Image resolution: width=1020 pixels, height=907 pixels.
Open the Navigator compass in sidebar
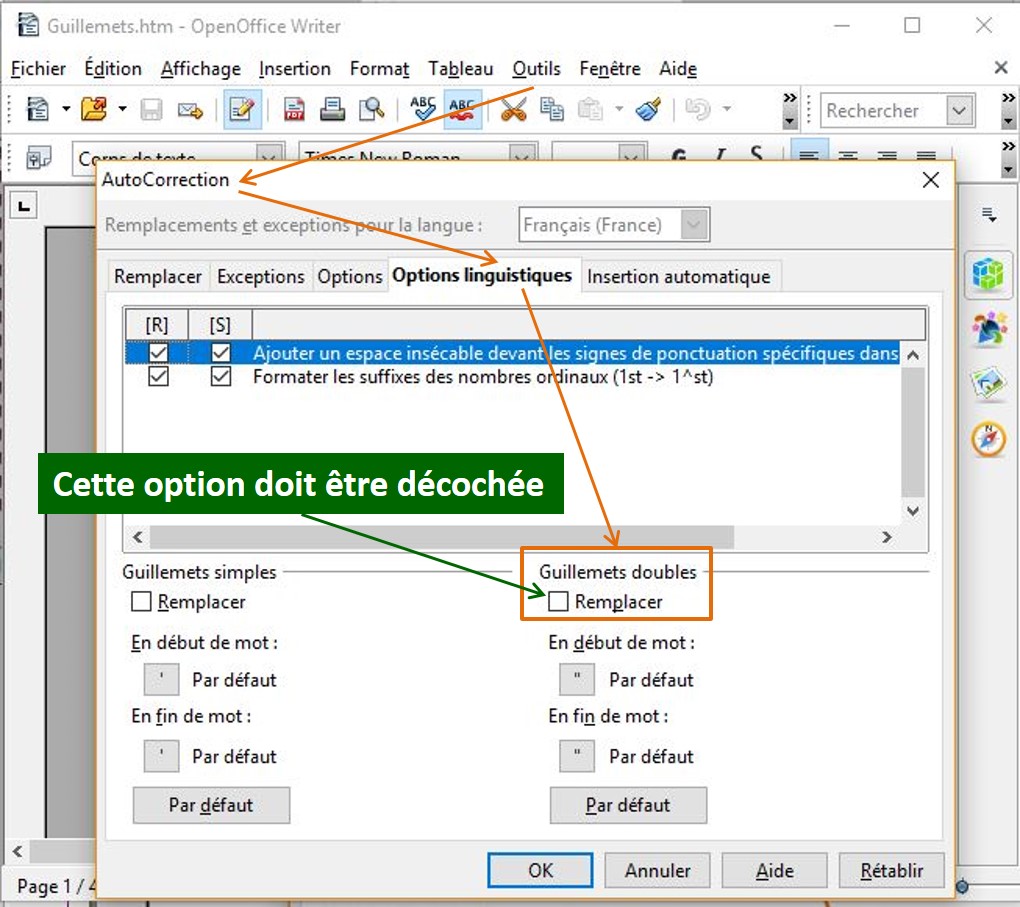pyautogui.click(x=988, y=439)
